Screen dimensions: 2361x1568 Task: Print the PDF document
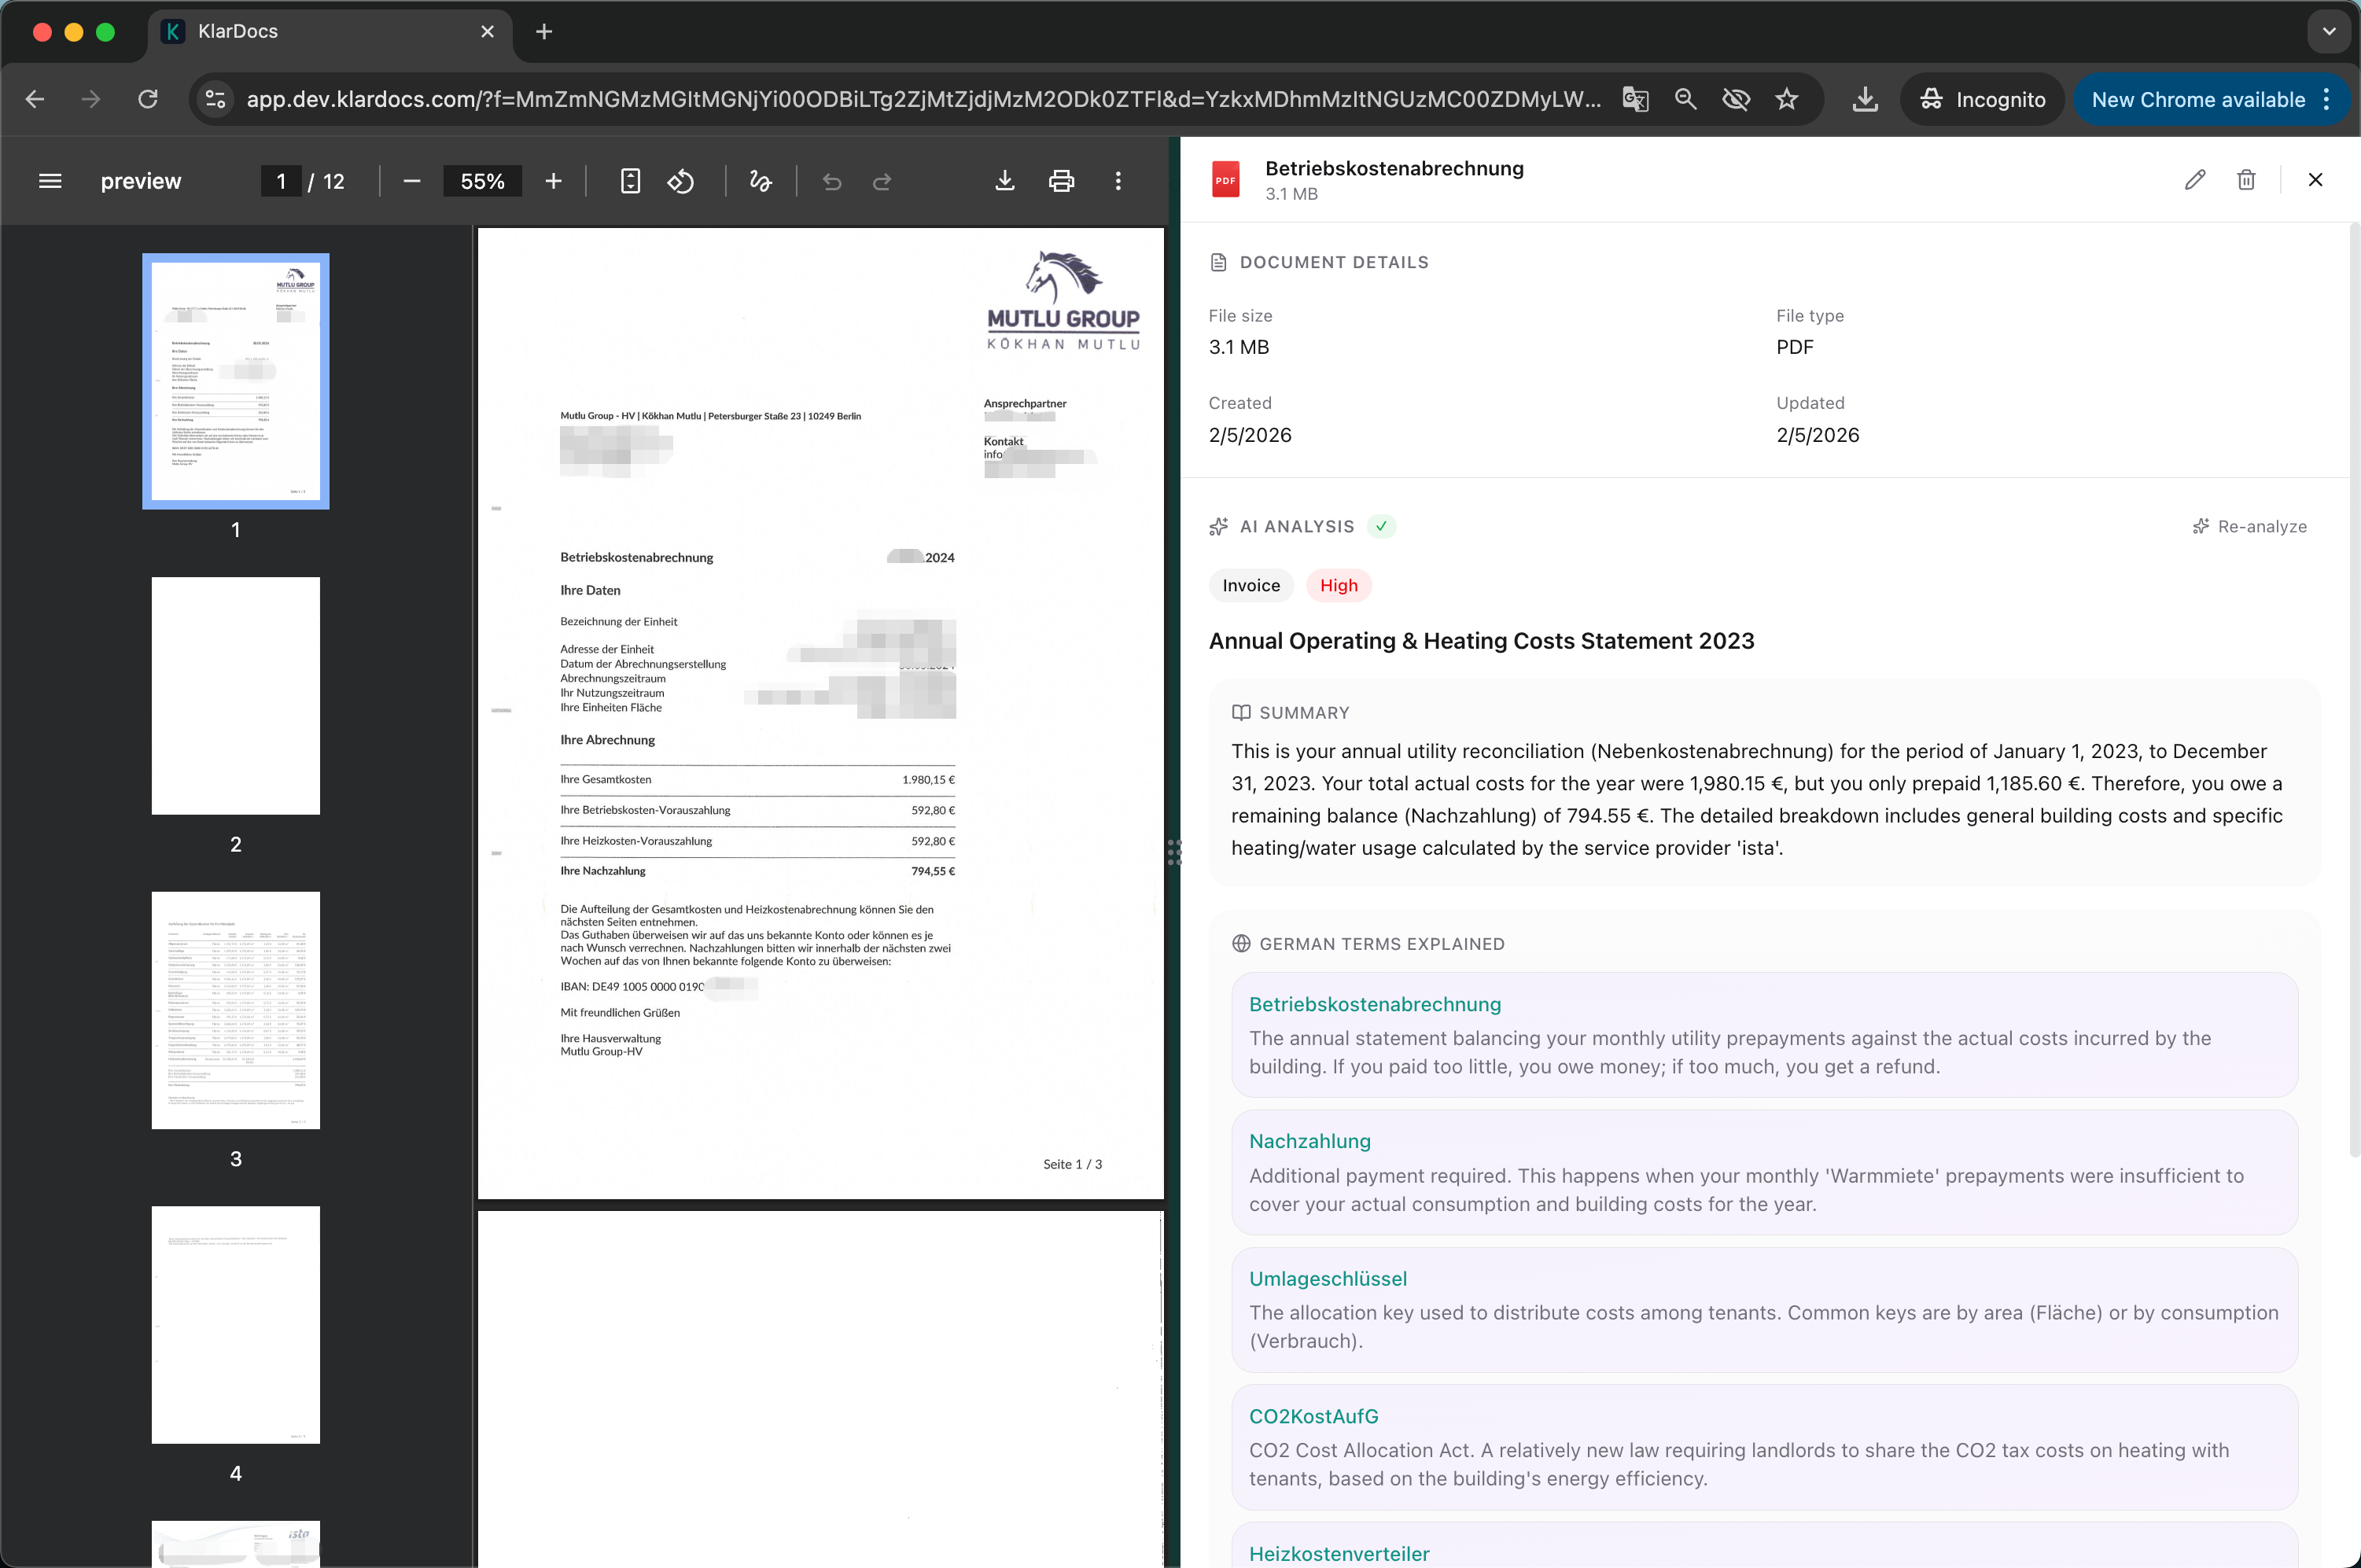click(1061, 181)
